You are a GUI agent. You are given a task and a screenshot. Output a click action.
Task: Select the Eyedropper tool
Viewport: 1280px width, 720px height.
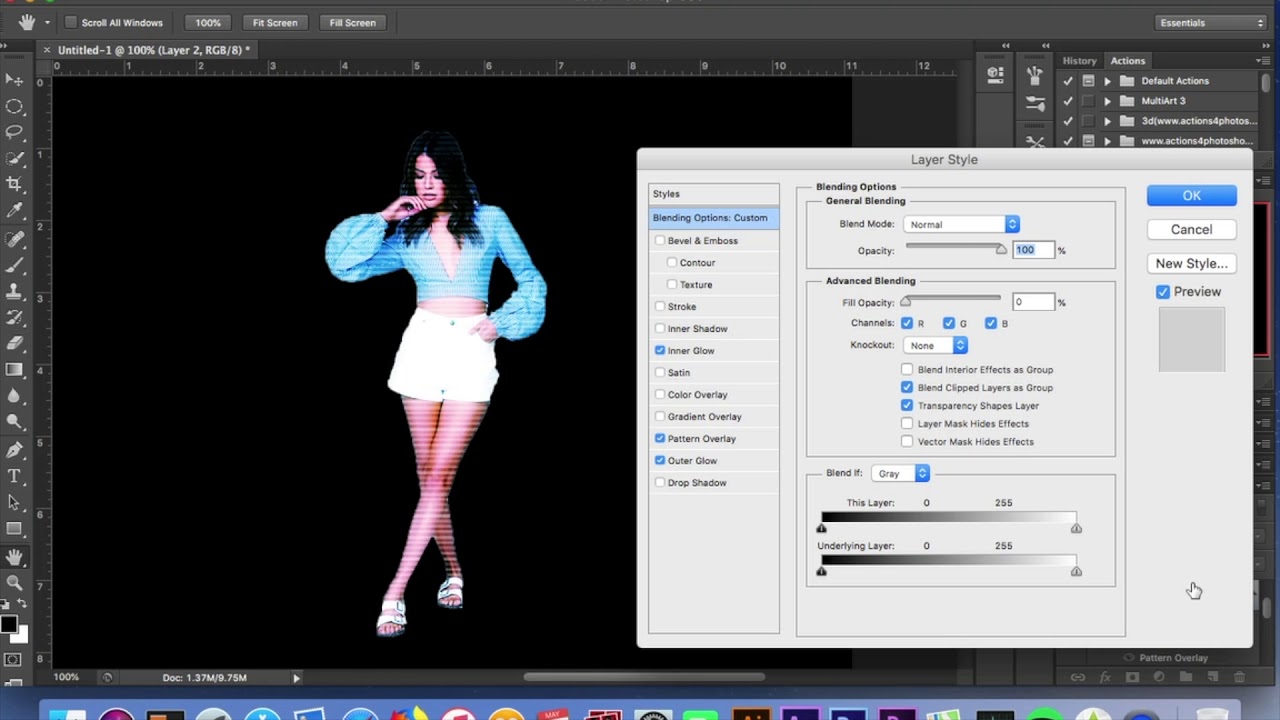point(14,210)
